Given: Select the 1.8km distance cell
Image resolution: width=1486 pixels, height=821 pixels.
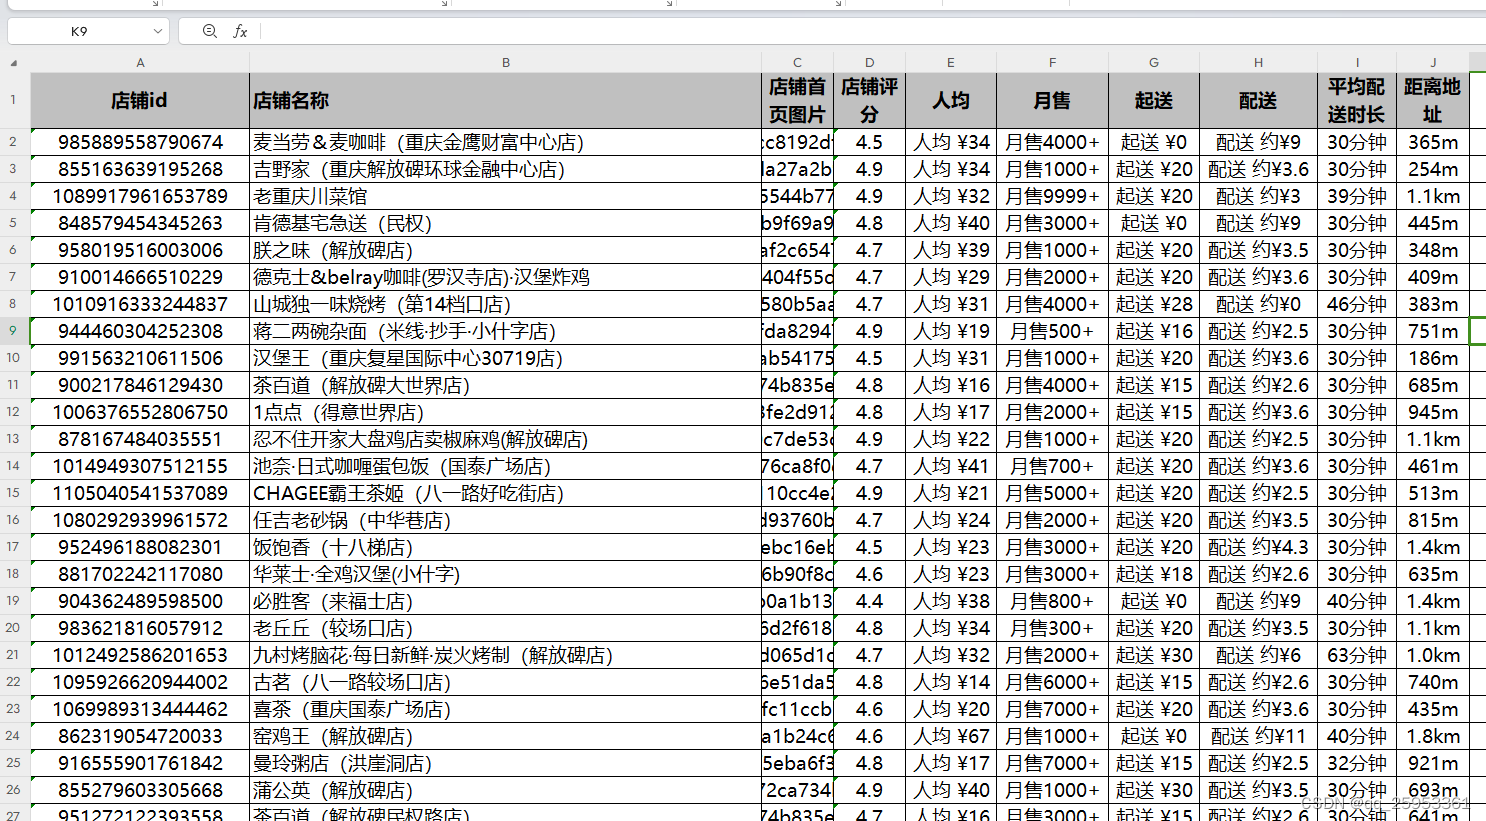Looking at the screenshot, I should tap(1433, 736).
